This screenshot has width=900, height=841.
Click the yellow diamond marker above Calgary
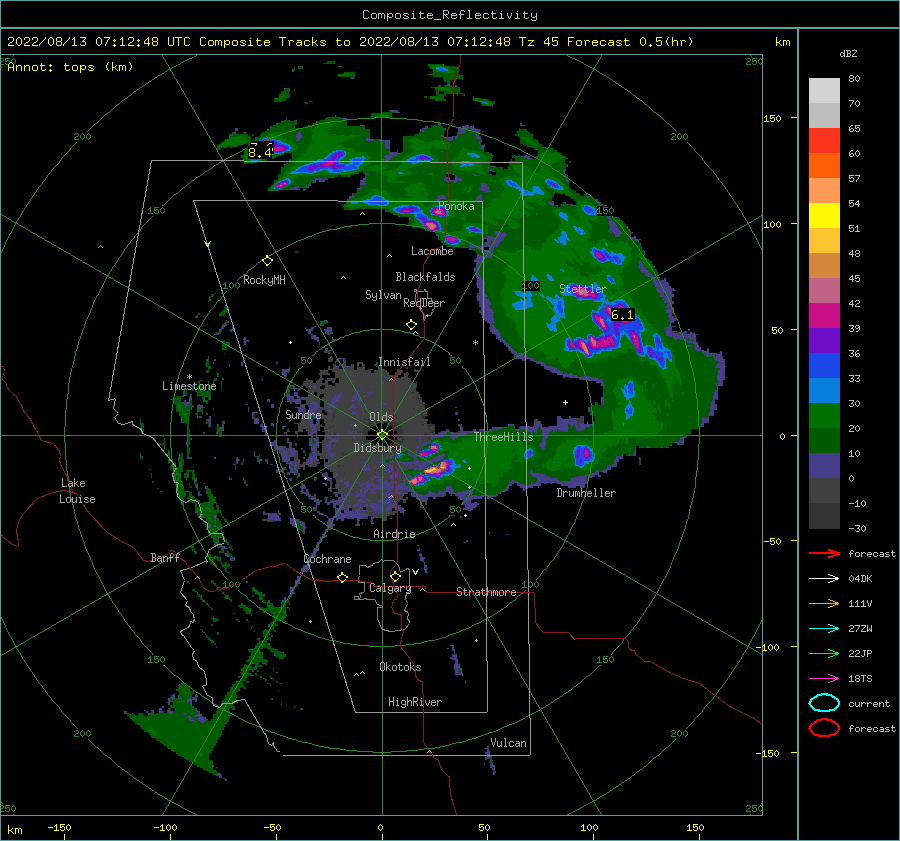click(395, 576)
